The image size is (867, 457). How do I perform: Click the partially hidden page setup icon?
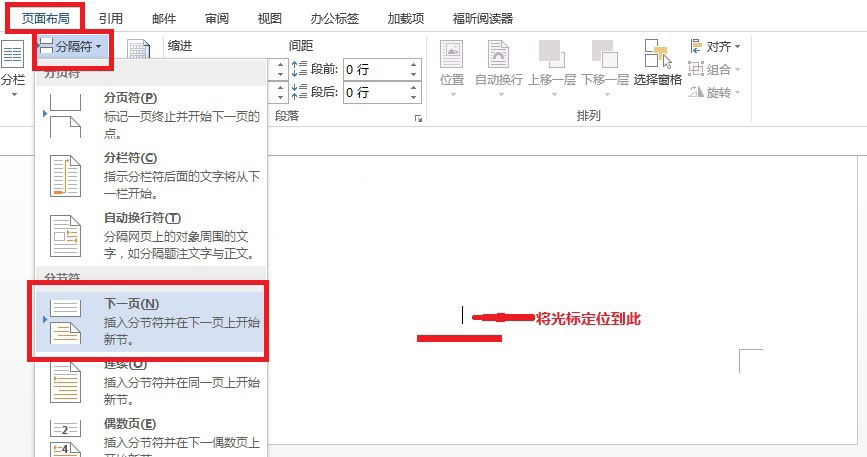(x=138, y=49)
